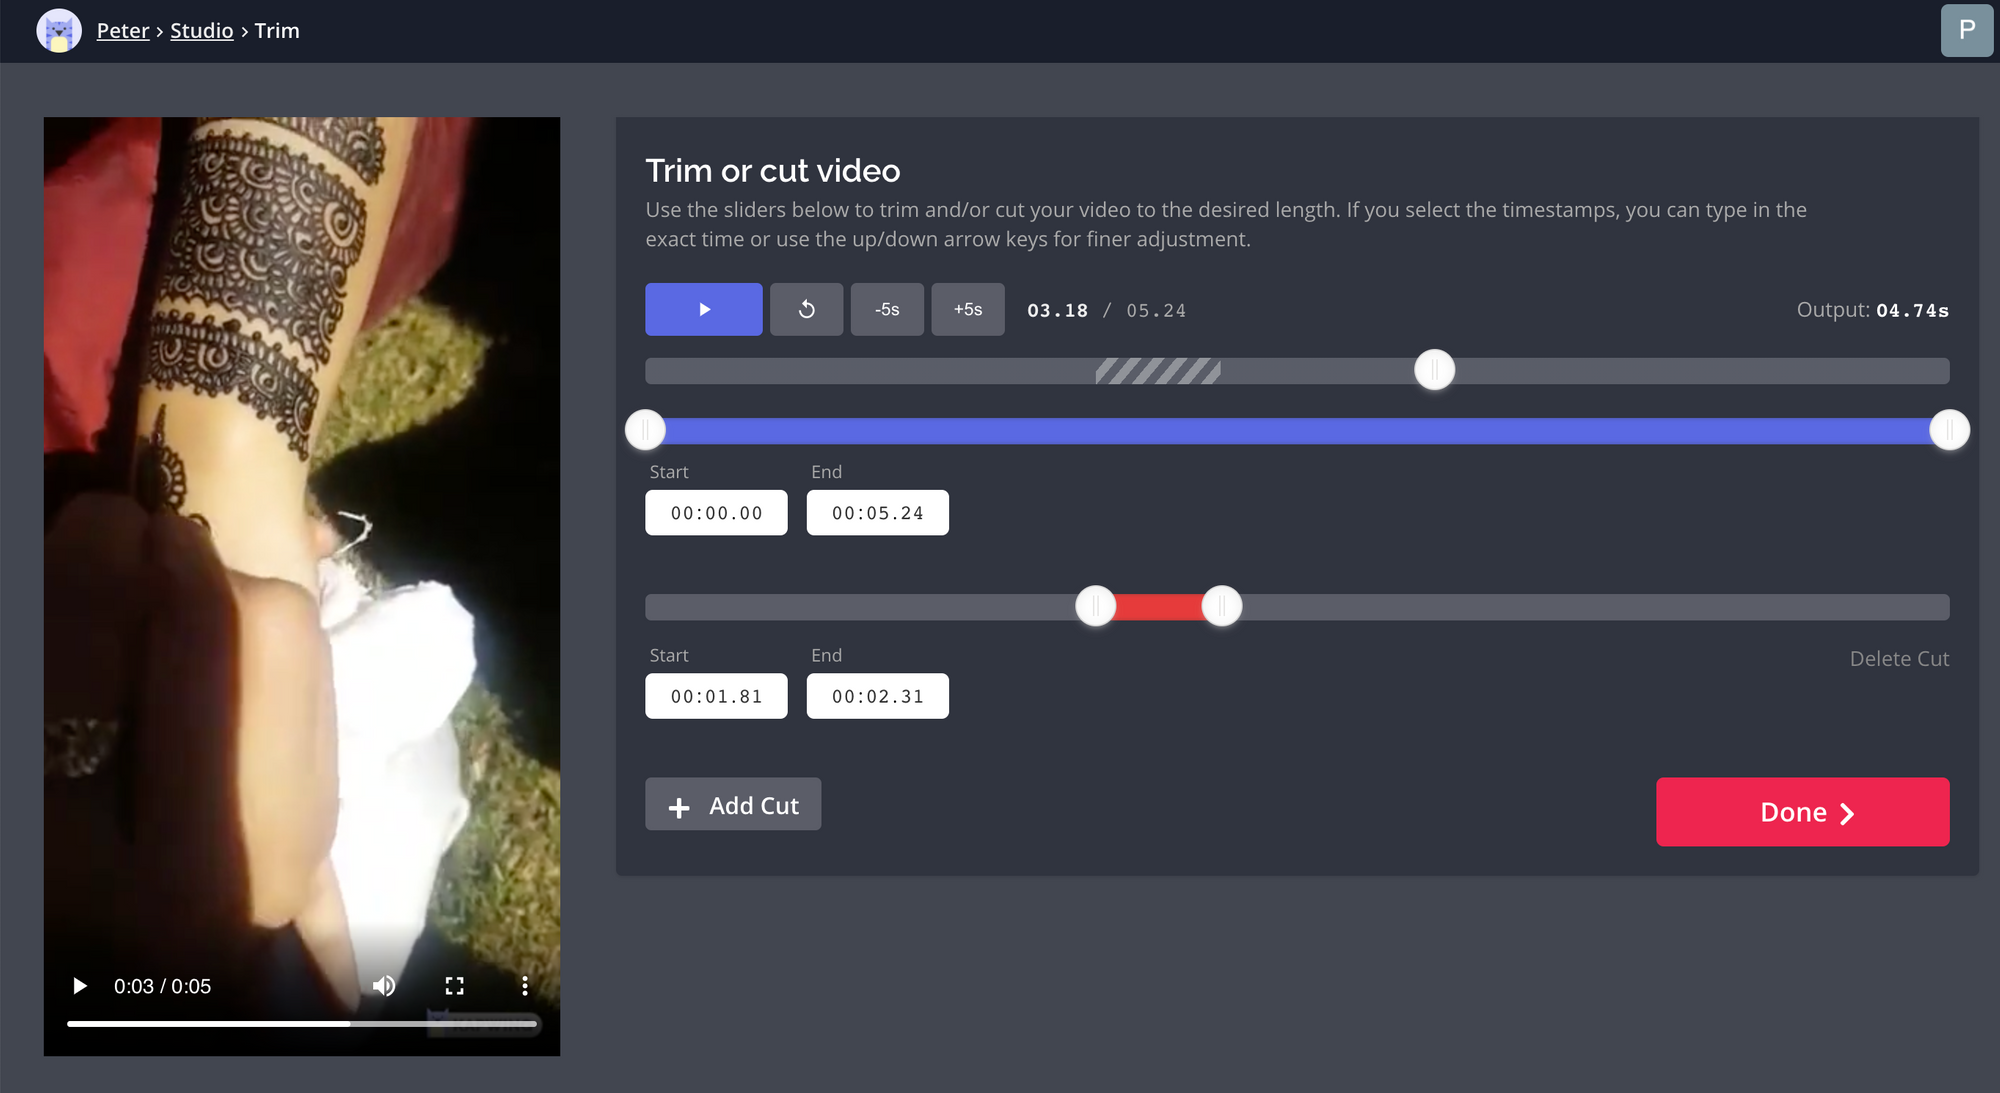
Task: Open the Studio breadcrumb link
Action: [x=201, y=31]
